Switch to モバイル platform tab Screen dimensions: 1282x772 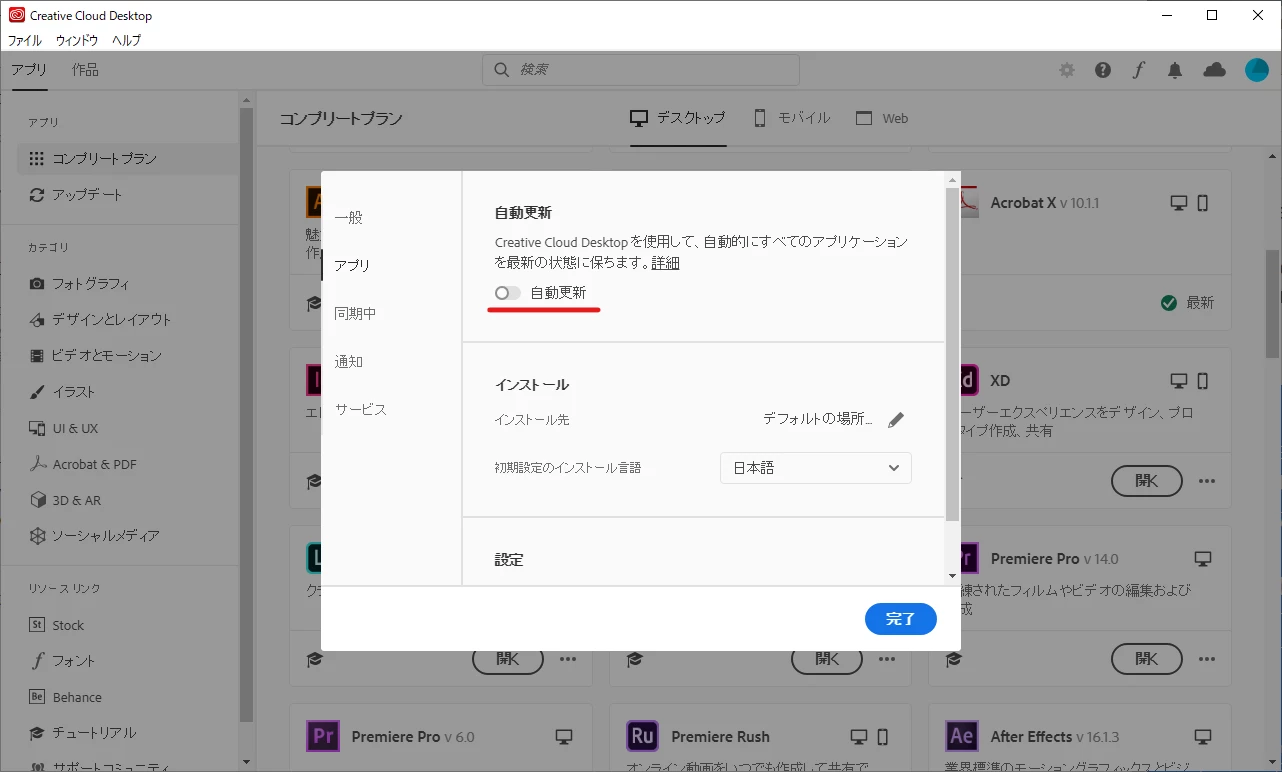click(x=791, y=118)
